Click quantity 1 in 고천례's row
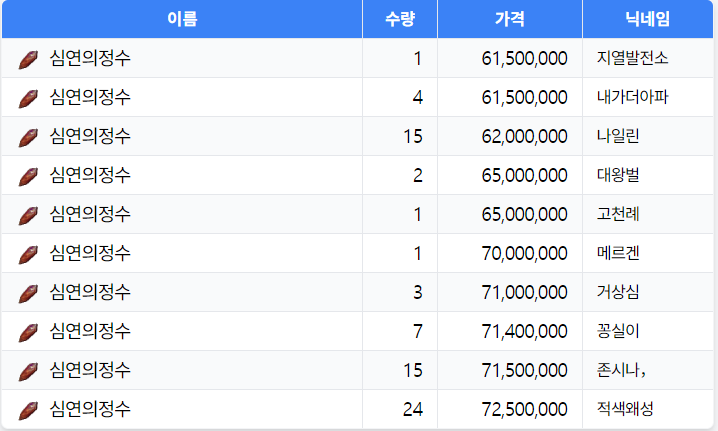This screenshot has height=431, width=718. click(418, 214)
